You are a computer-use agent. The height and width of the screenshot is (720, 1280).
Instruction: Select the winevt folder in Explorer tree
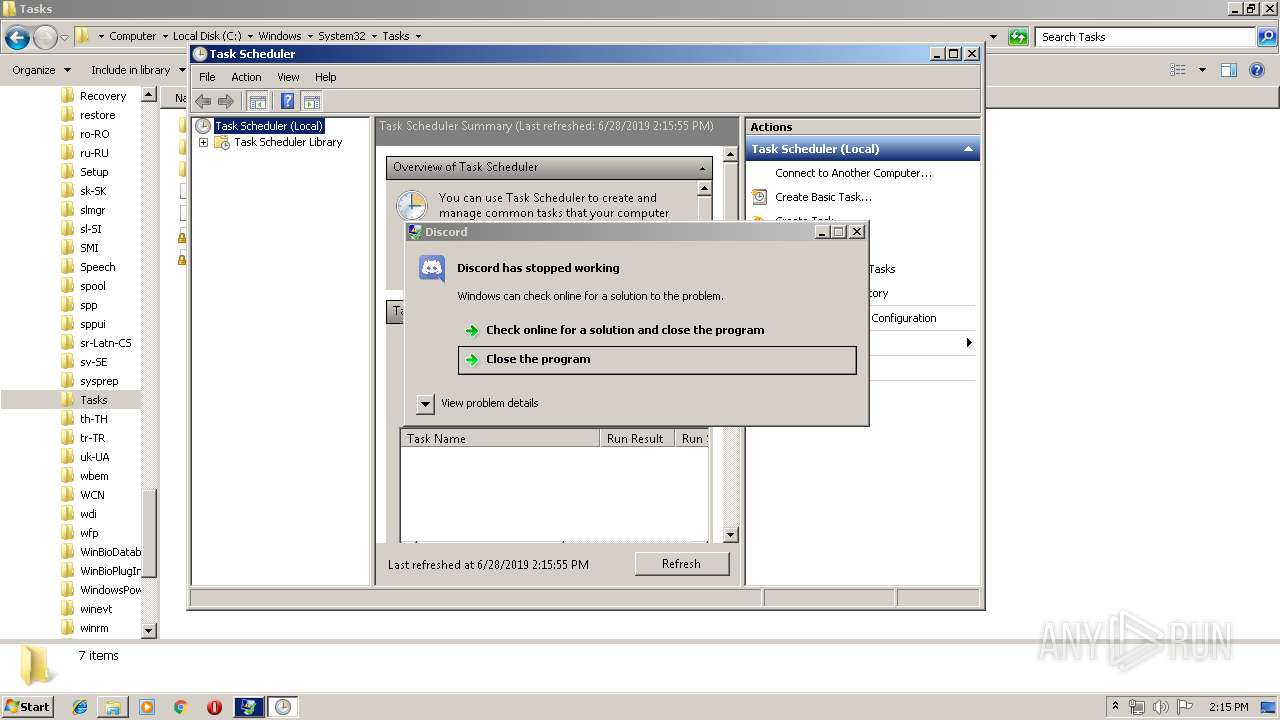click(96, 609)
